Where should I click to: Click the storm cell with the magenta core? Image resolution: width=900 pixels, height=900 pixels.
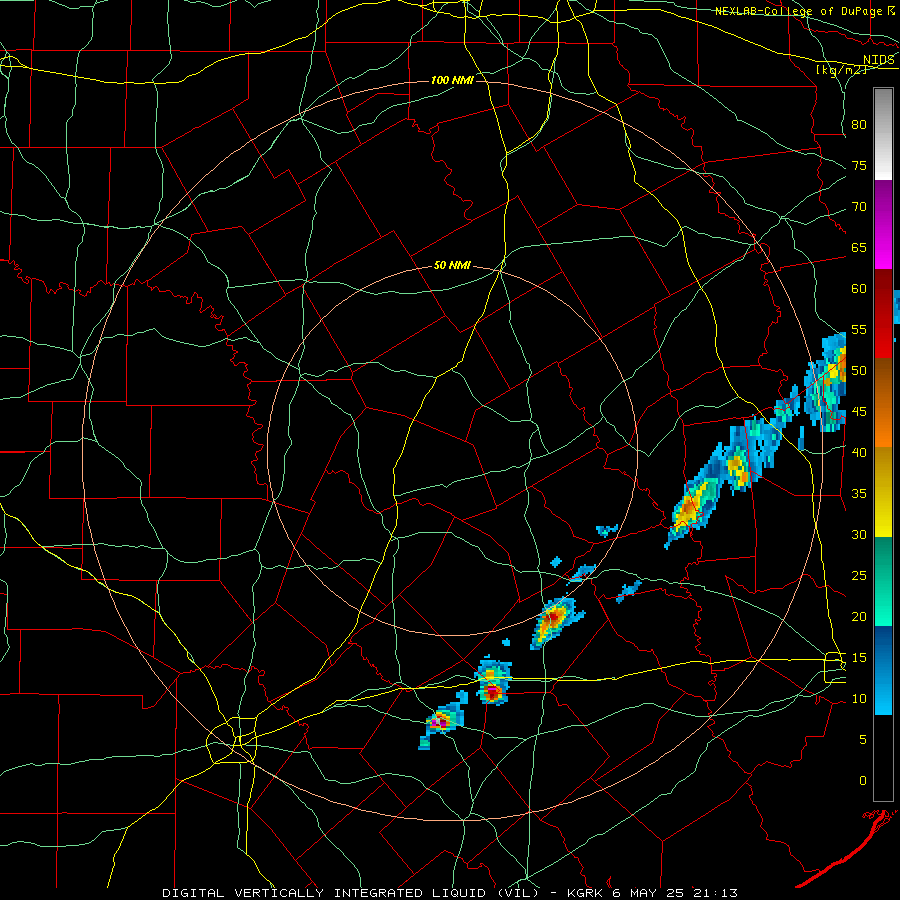[x=441, y=721]
